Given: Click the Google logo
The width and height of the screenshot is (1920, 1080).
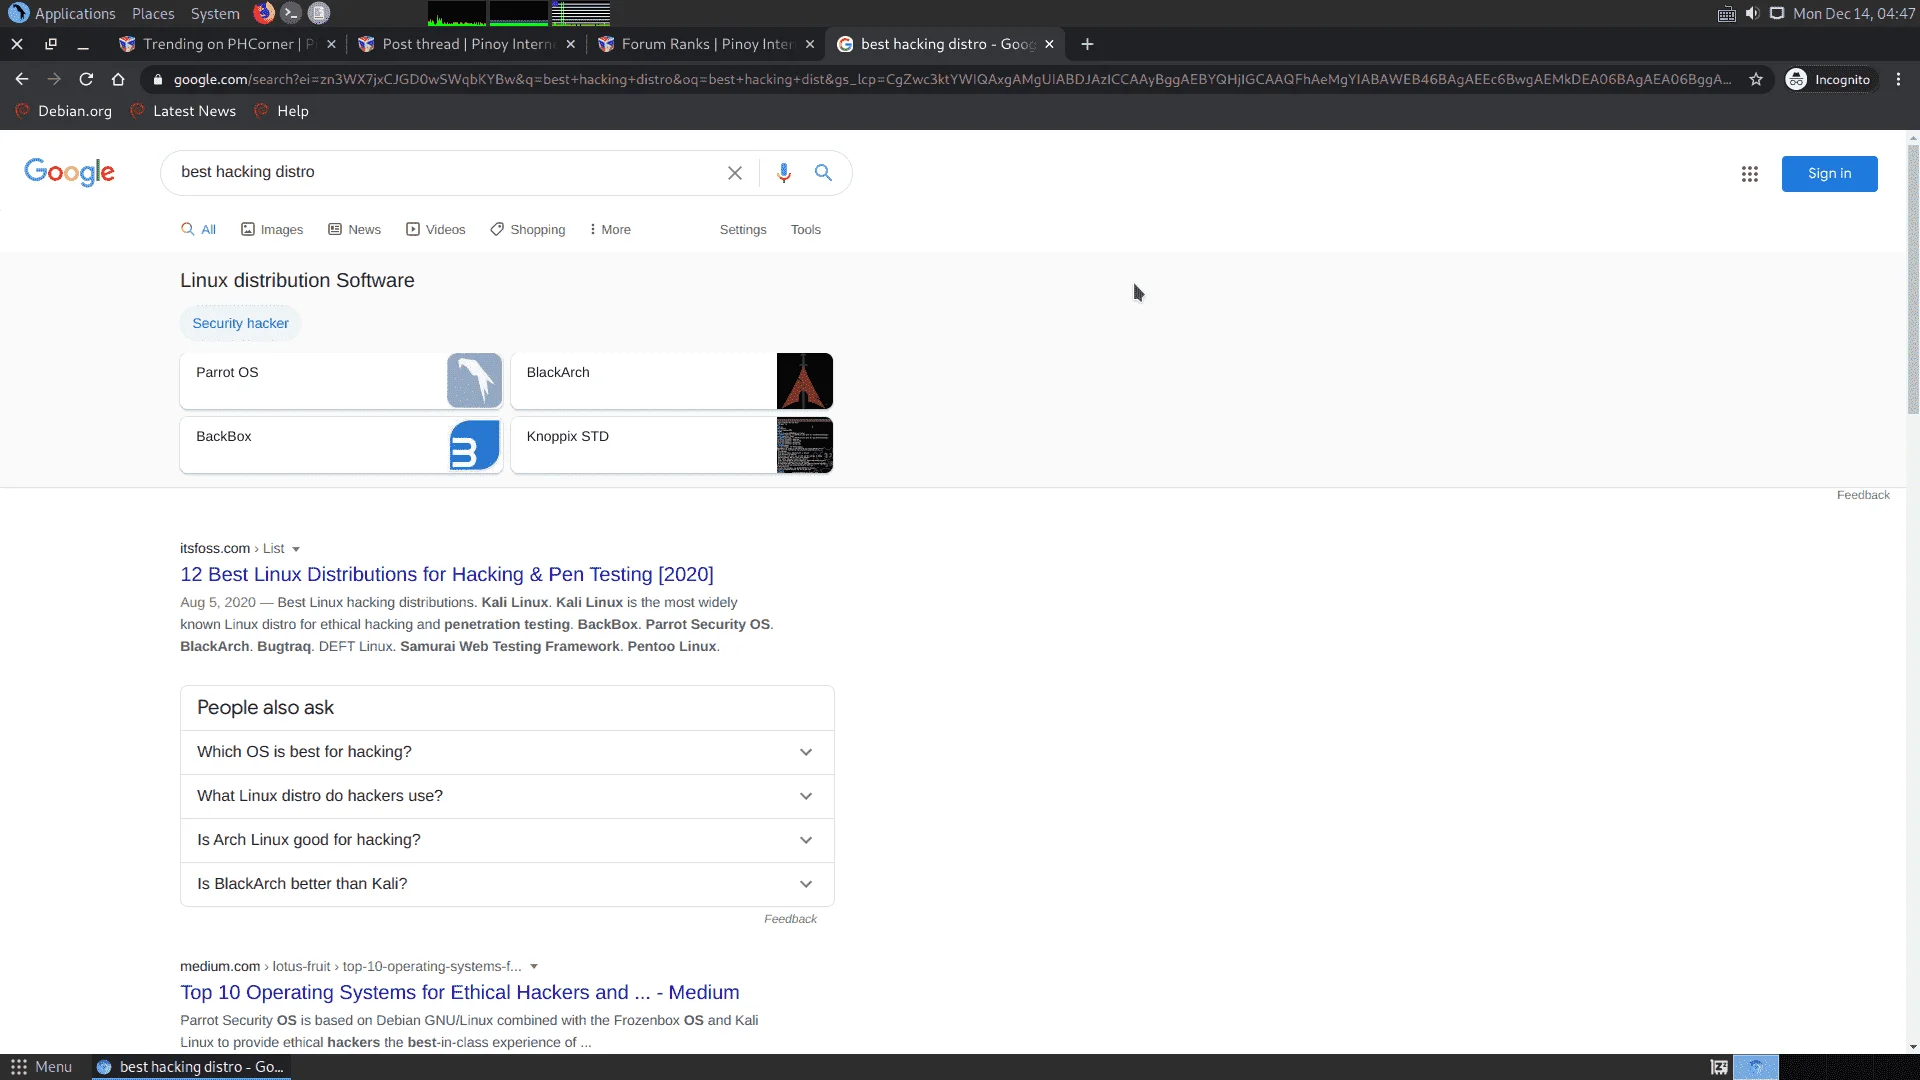Looking at the screenshot, I should tap(69, 172).
